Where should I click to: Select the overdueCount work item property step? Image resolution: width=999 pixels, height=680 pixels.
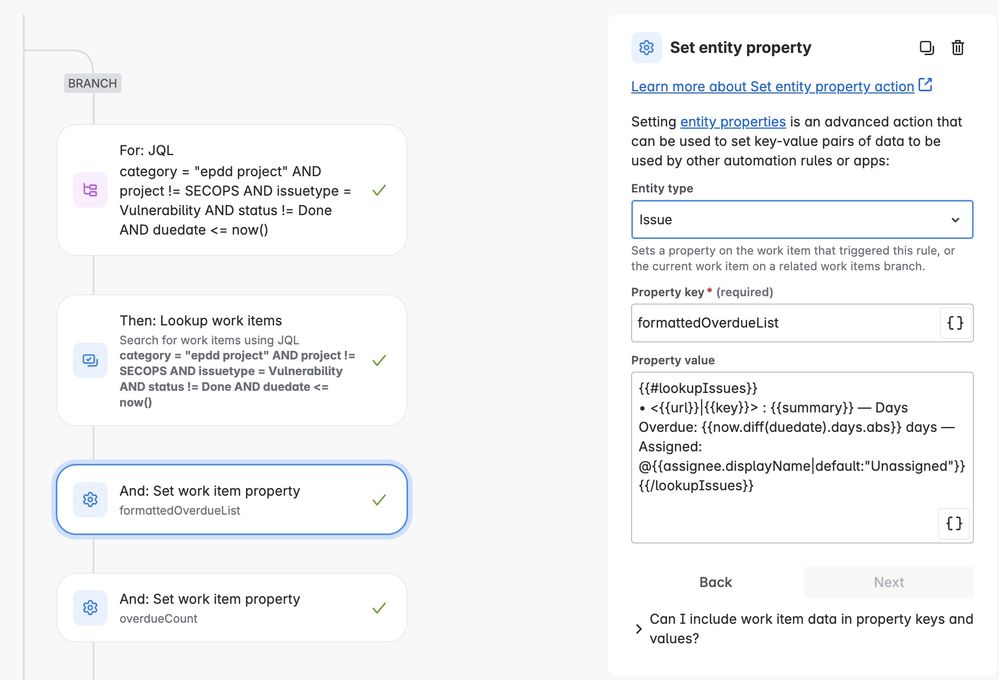tap(232, 608)
